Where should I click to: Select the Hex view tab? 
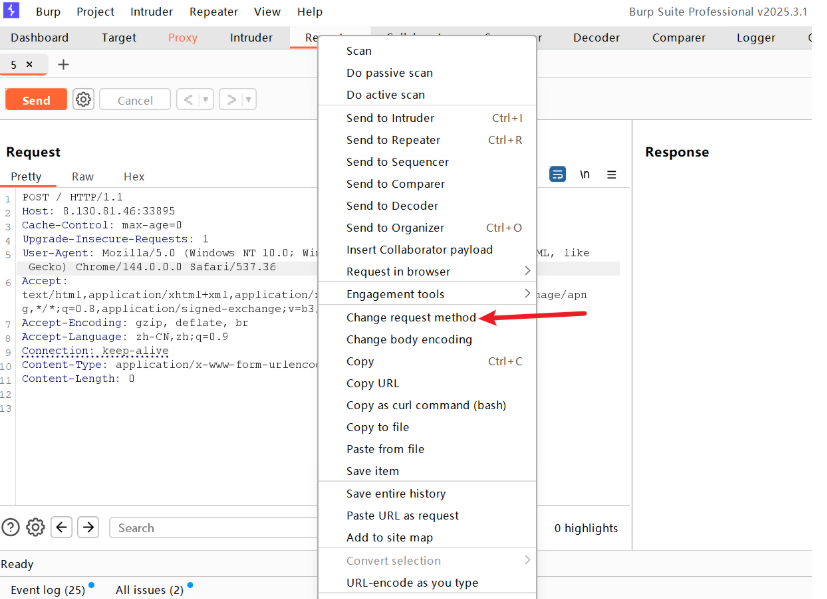coord(134,177)
